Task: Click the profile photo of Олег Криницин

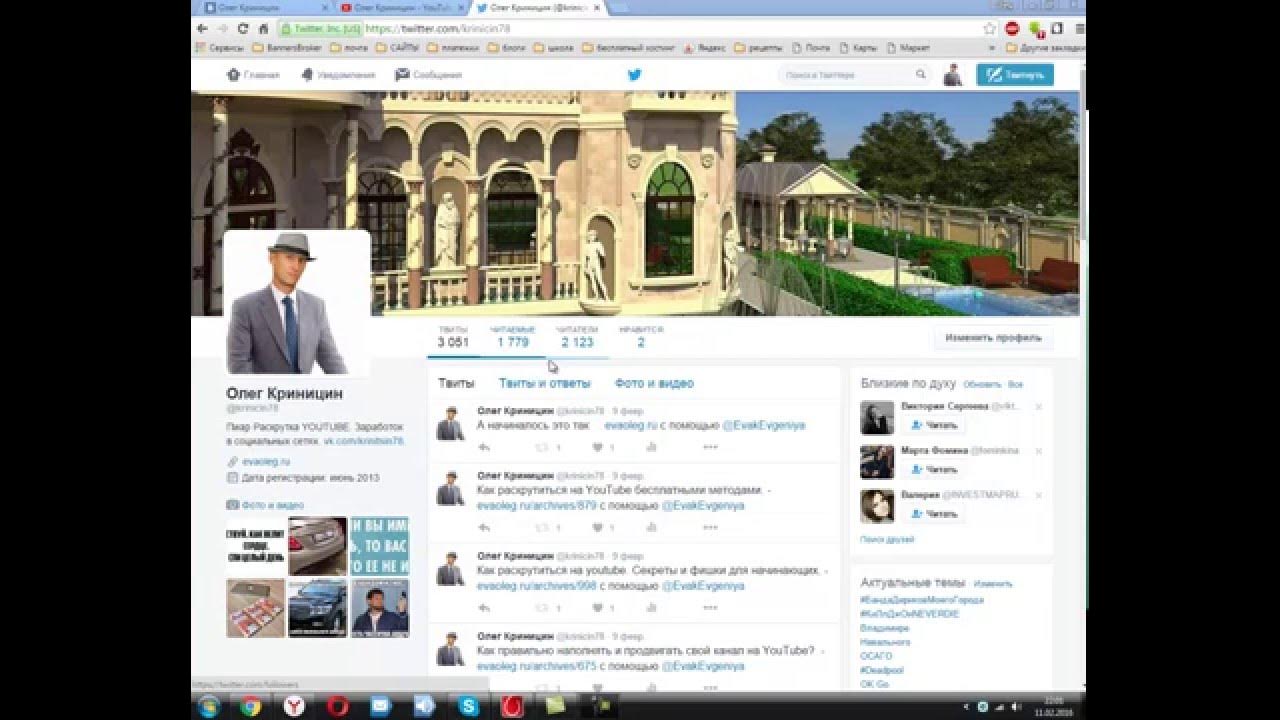Action: pos(297,303)
